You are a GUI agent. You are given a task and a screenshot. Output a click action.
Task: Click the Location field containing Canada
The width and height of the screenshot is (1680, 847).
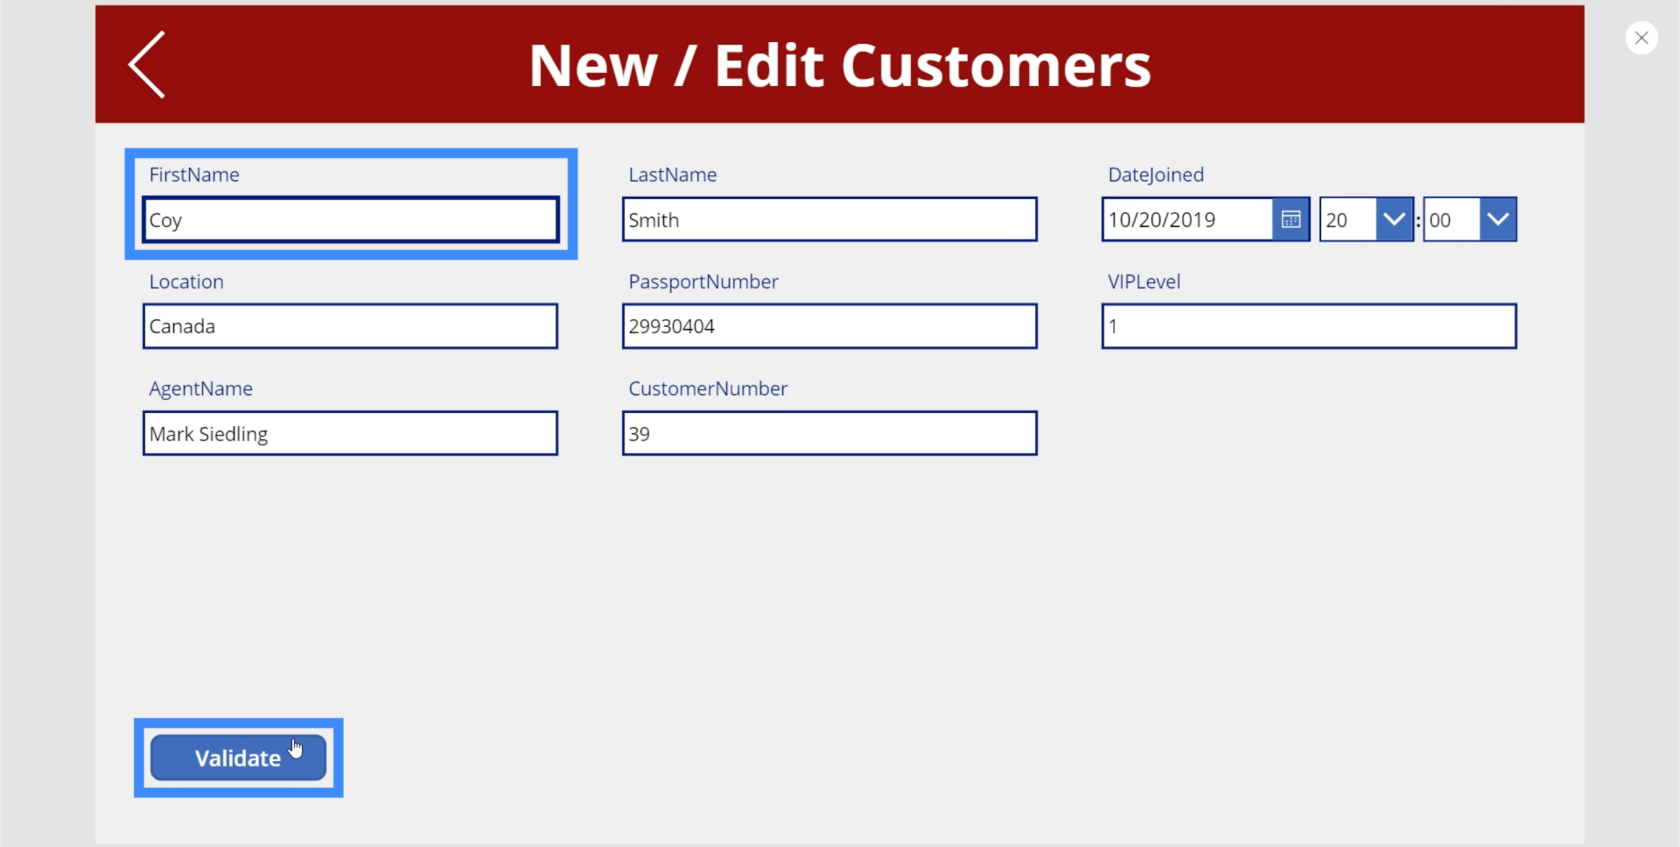pos(350,326)
